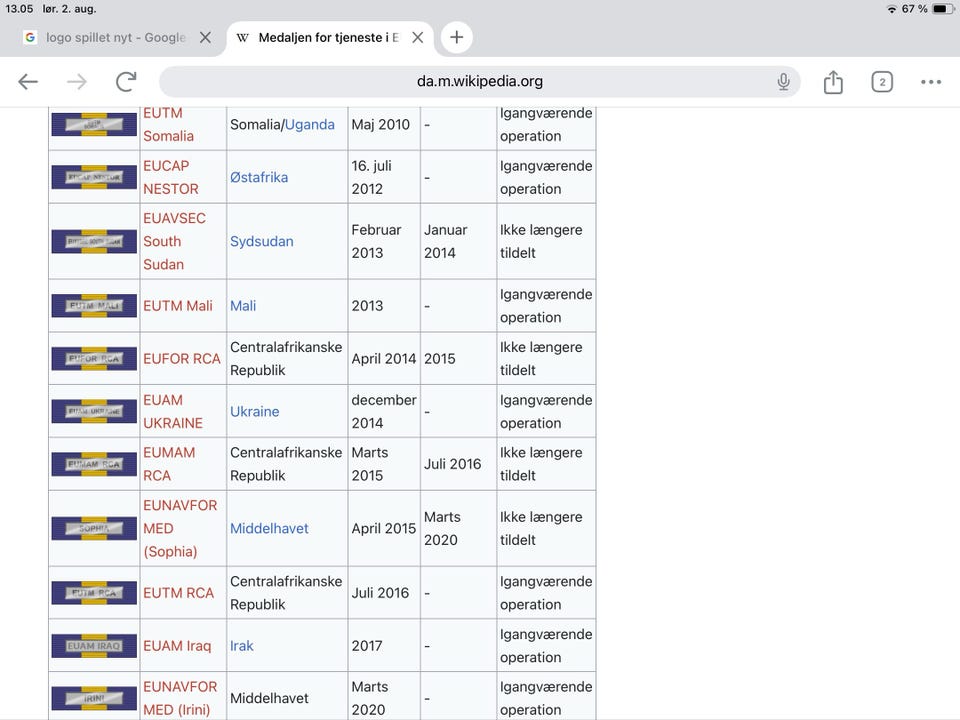This screenshot has width=960, height=720.
Task: Follow the Irak link
Action: [241, 646]
